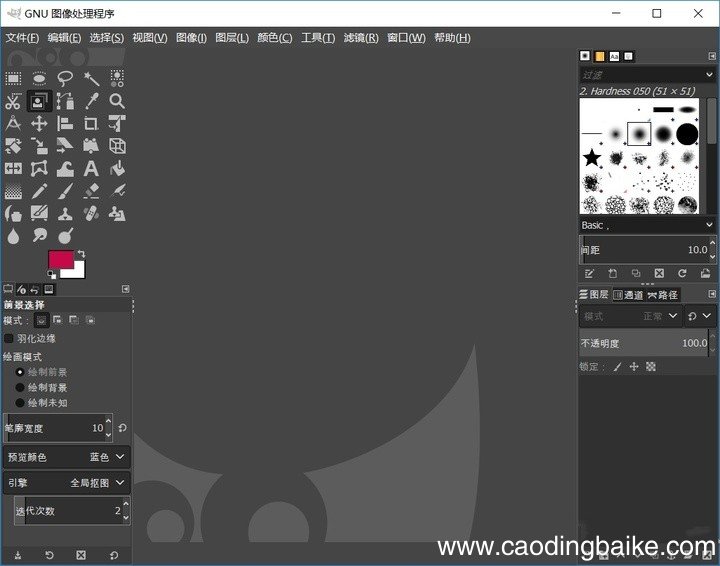
Task: Toggle lock position and size icon
Action: point(634,367)
